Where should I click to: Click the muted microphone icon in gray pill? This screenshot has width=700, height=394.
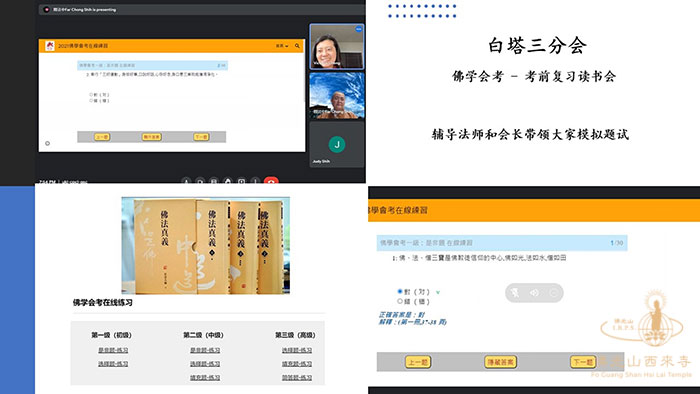pyautogui.click(x=515, y=293)
